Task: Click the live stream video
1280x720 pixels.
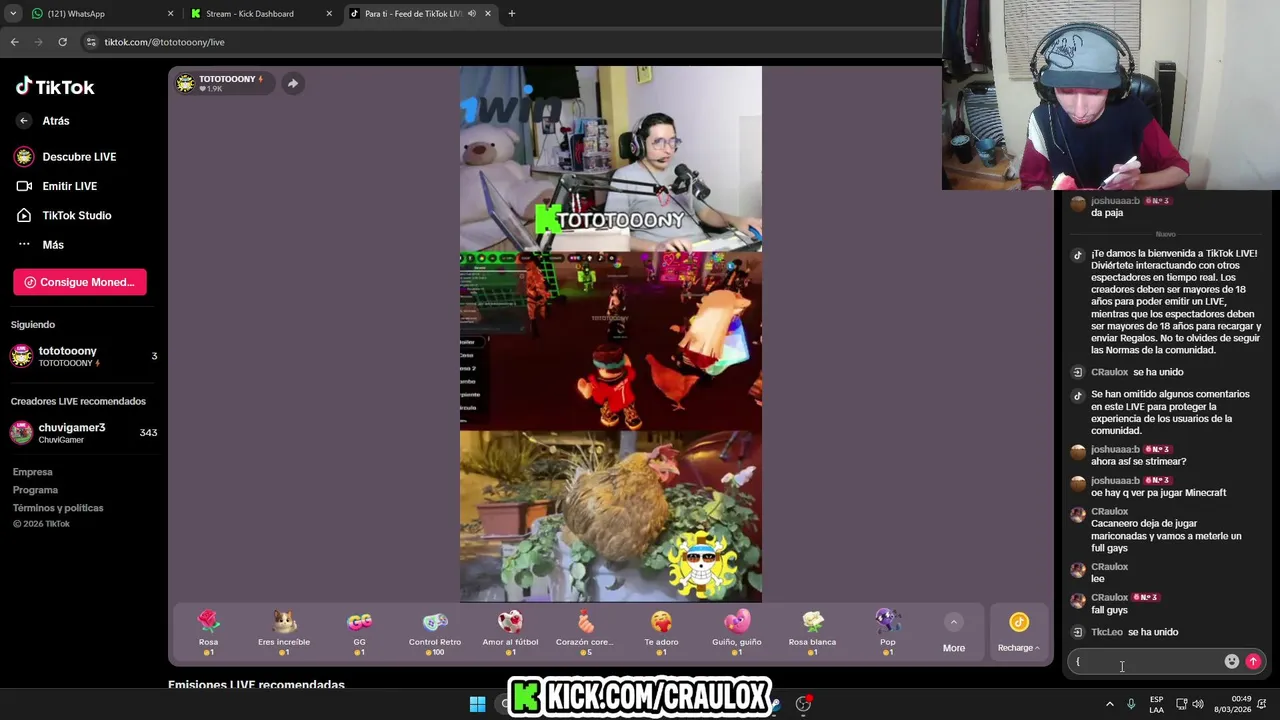Action: point(610,334)
